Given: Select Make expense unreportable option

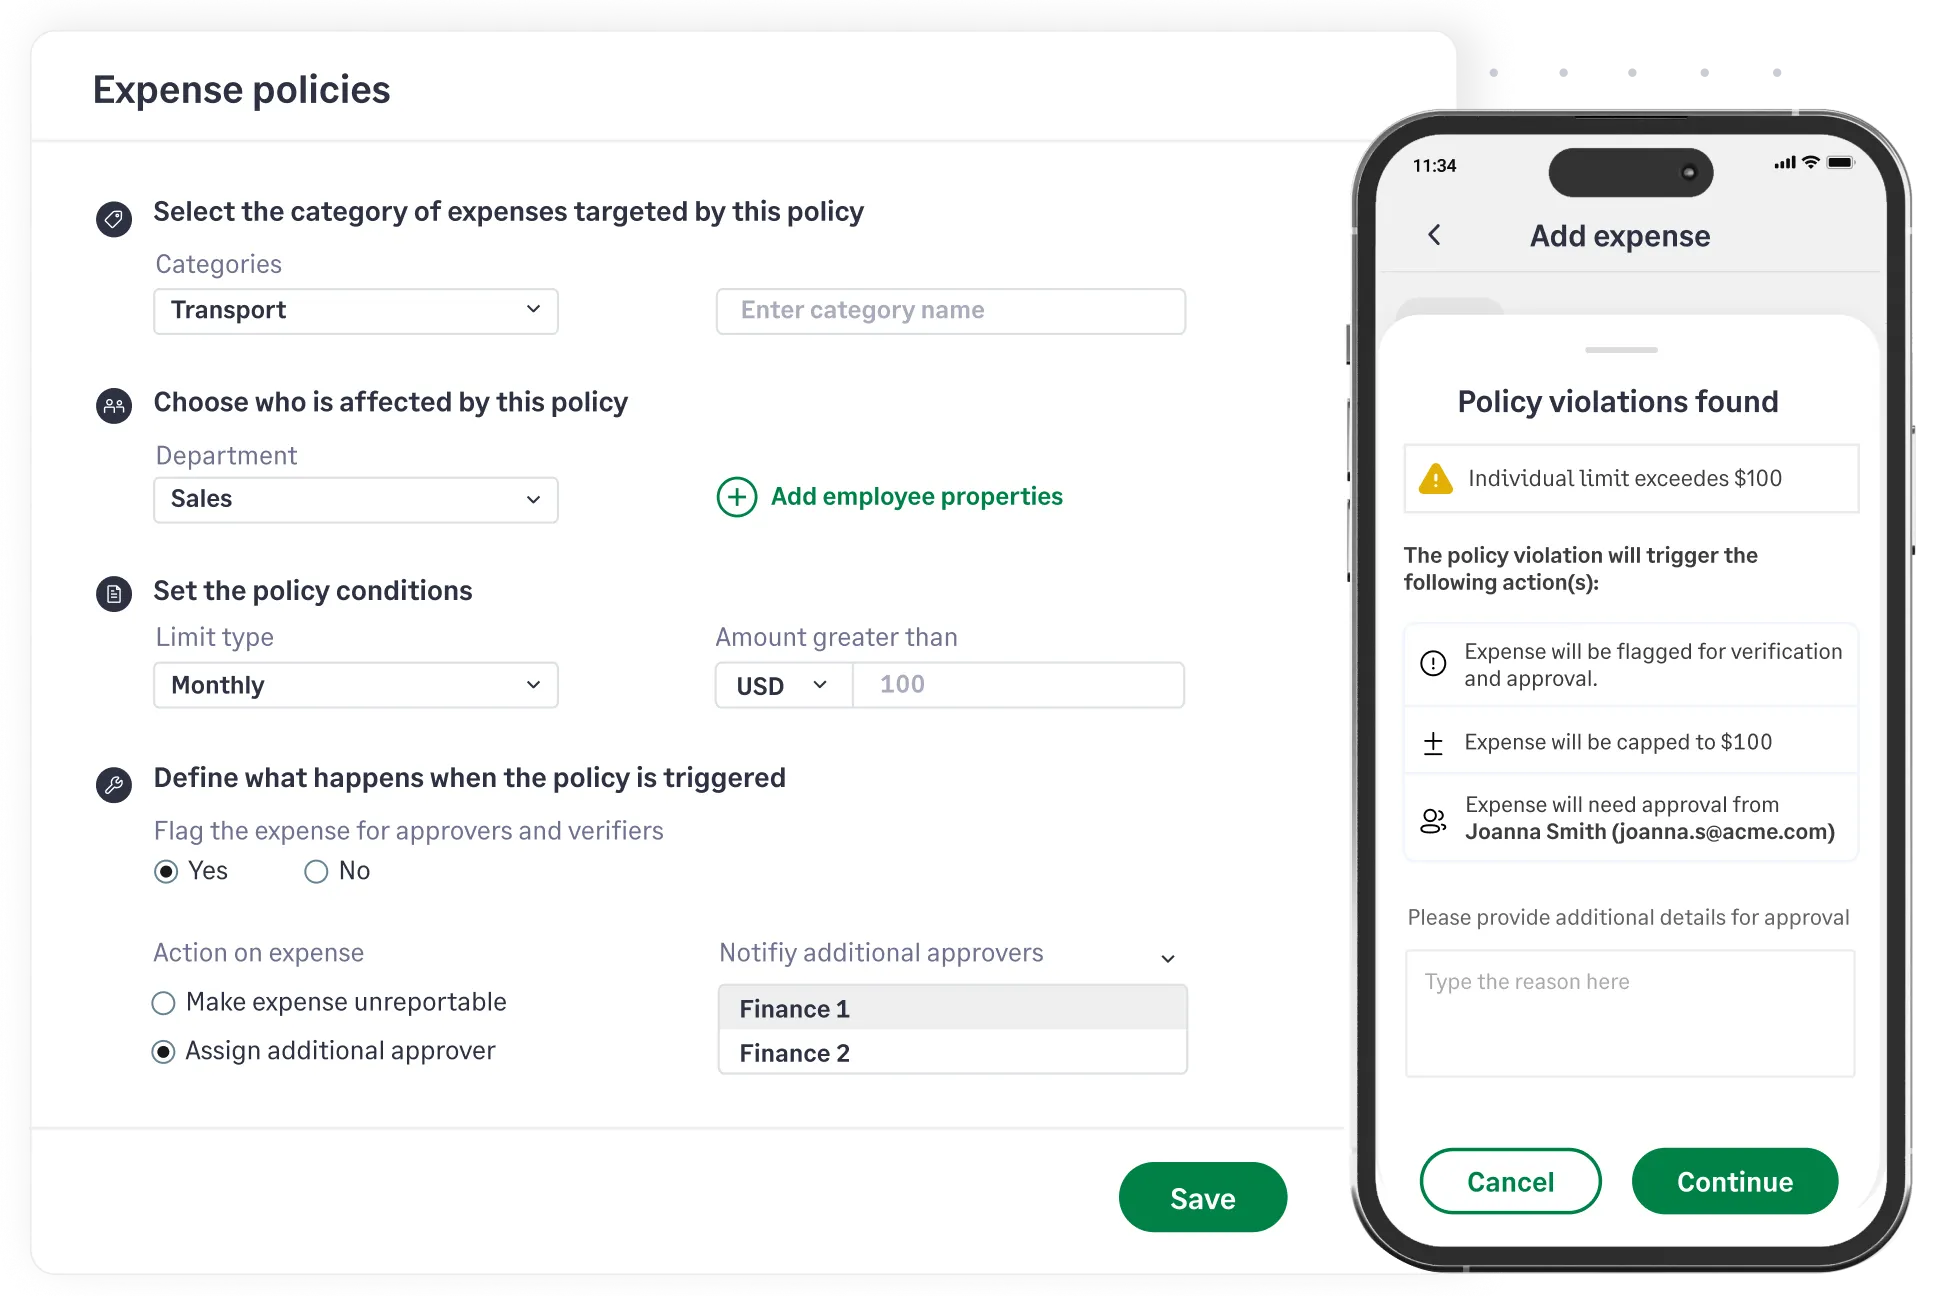Looking at the screenshot, I should 164,1002.
